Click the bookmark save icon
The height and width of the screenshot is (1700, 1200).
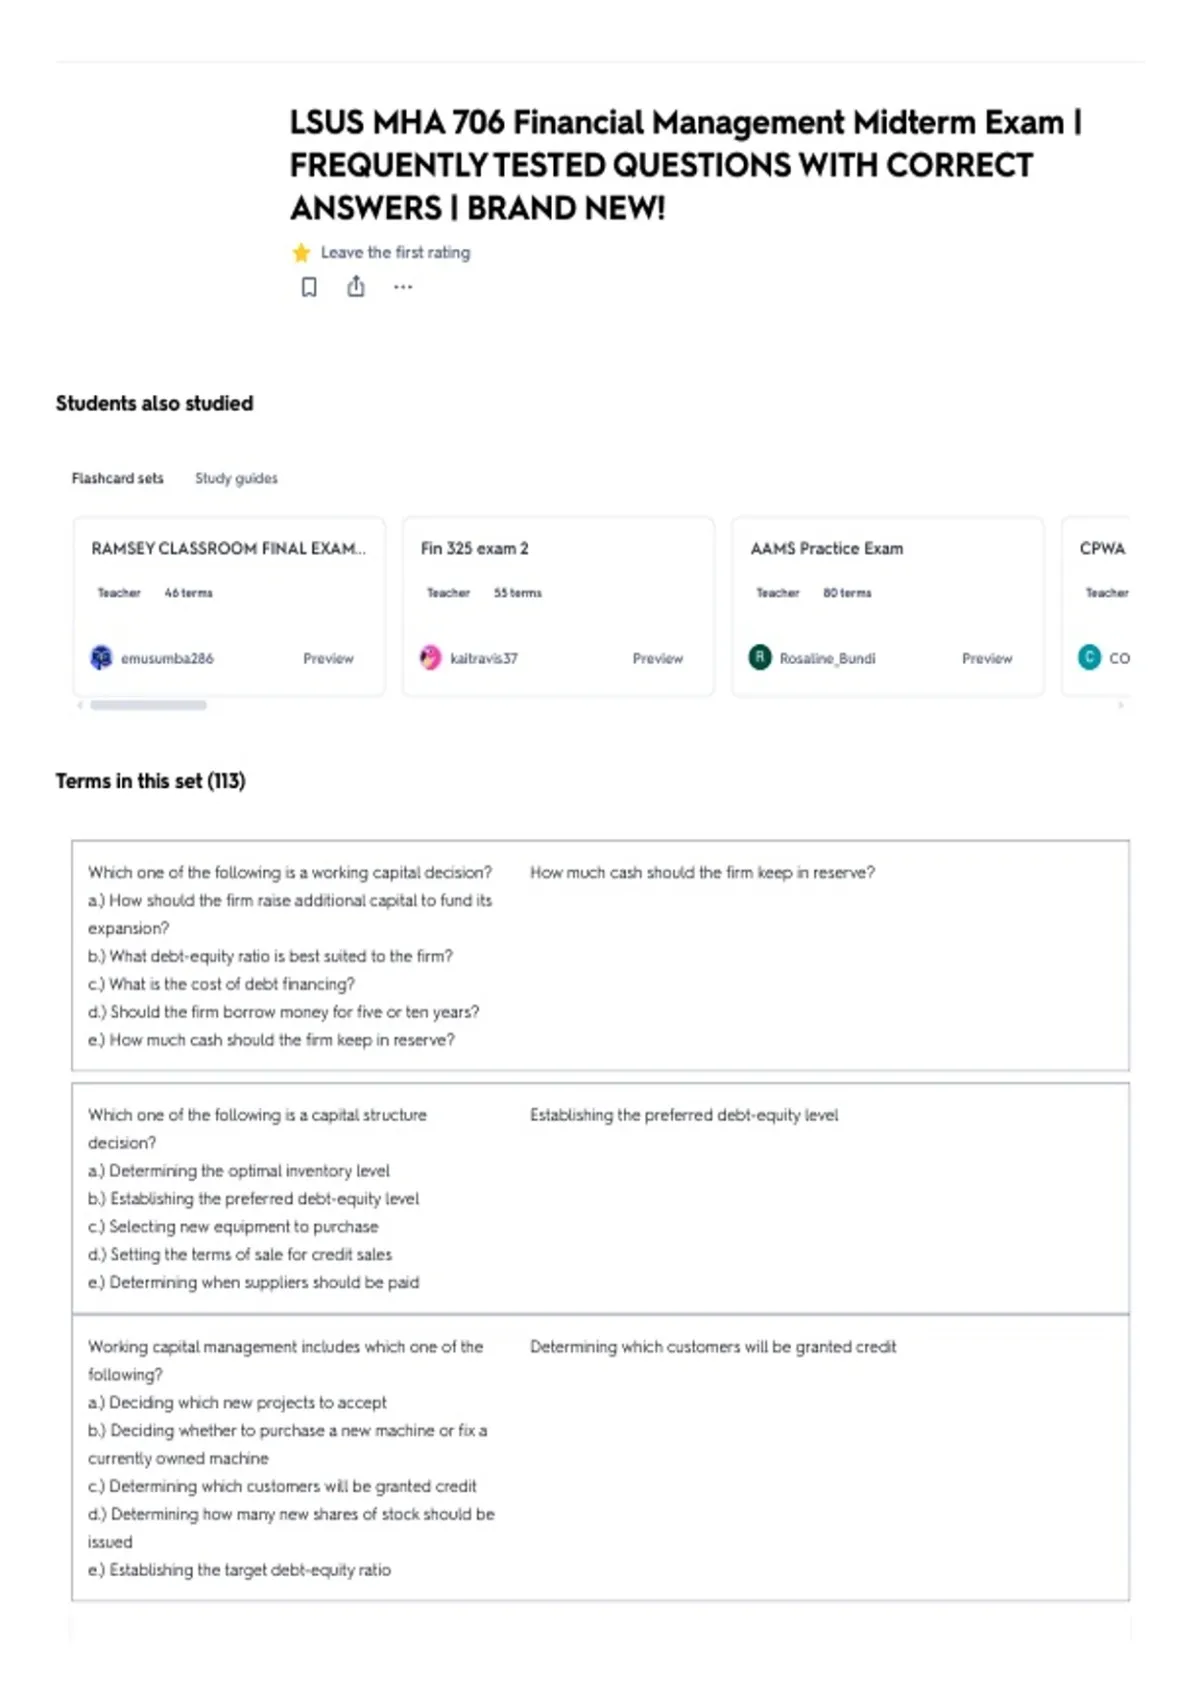point(309,287)
